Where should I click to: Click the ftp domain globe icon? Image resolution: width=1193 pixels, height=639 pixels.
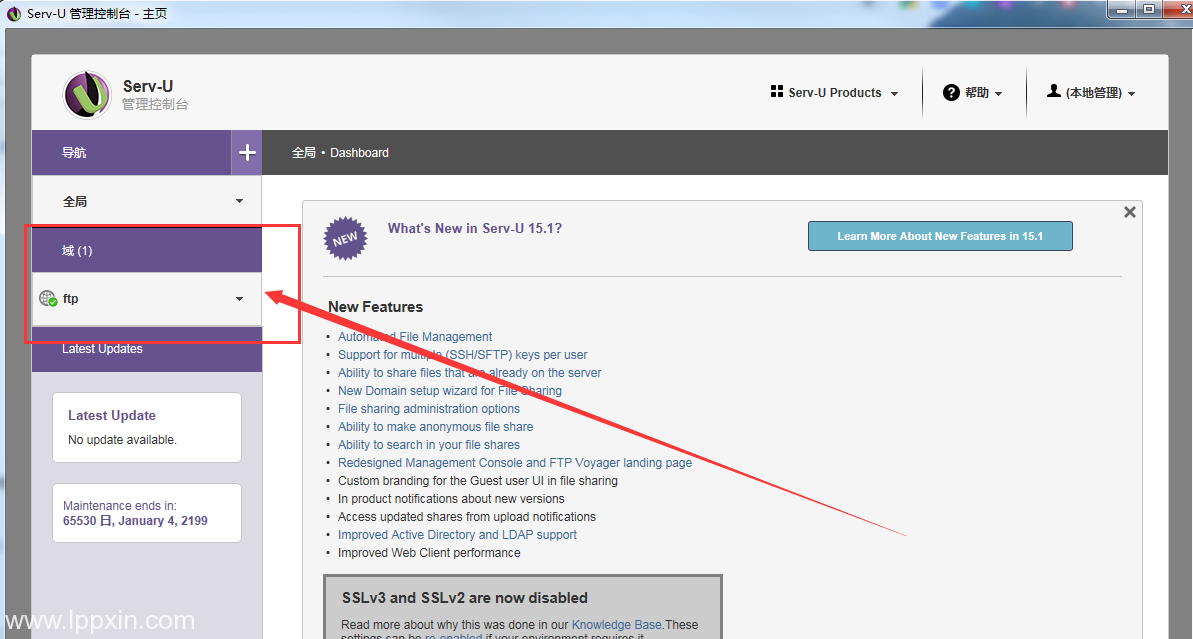coord(47,298)
